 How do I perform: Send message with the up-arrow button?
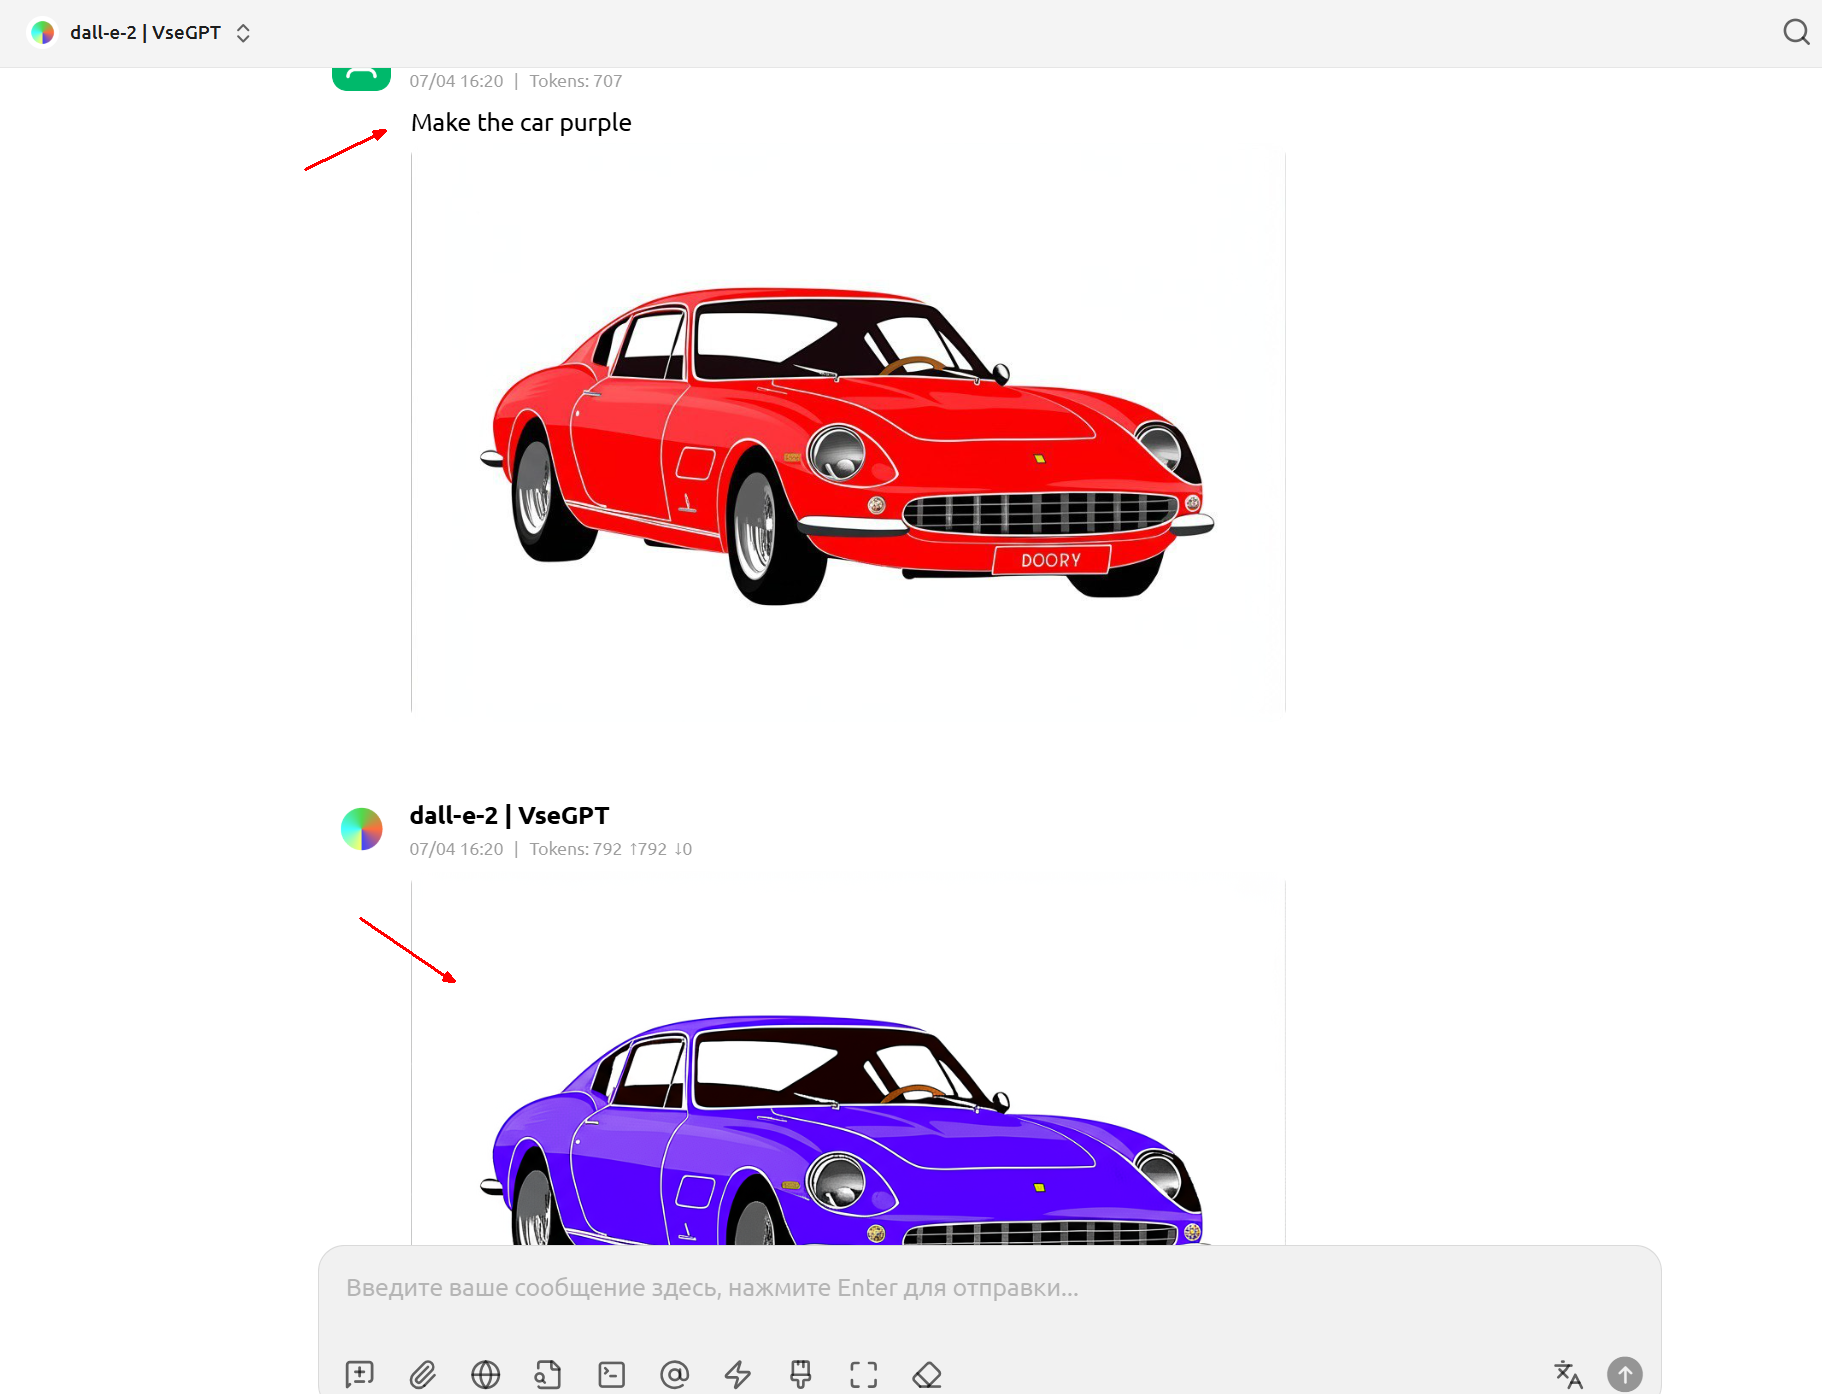[1625, 1374]
